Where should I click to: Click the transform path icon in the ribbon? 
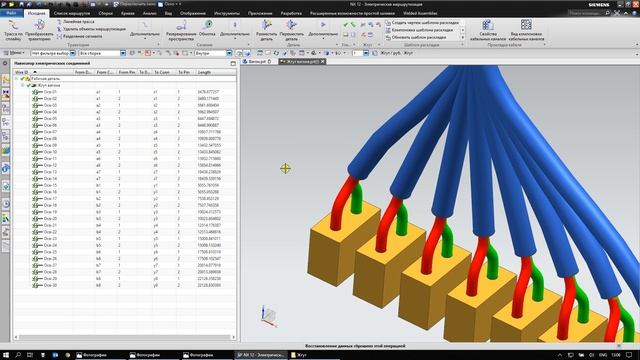(39, 25)
